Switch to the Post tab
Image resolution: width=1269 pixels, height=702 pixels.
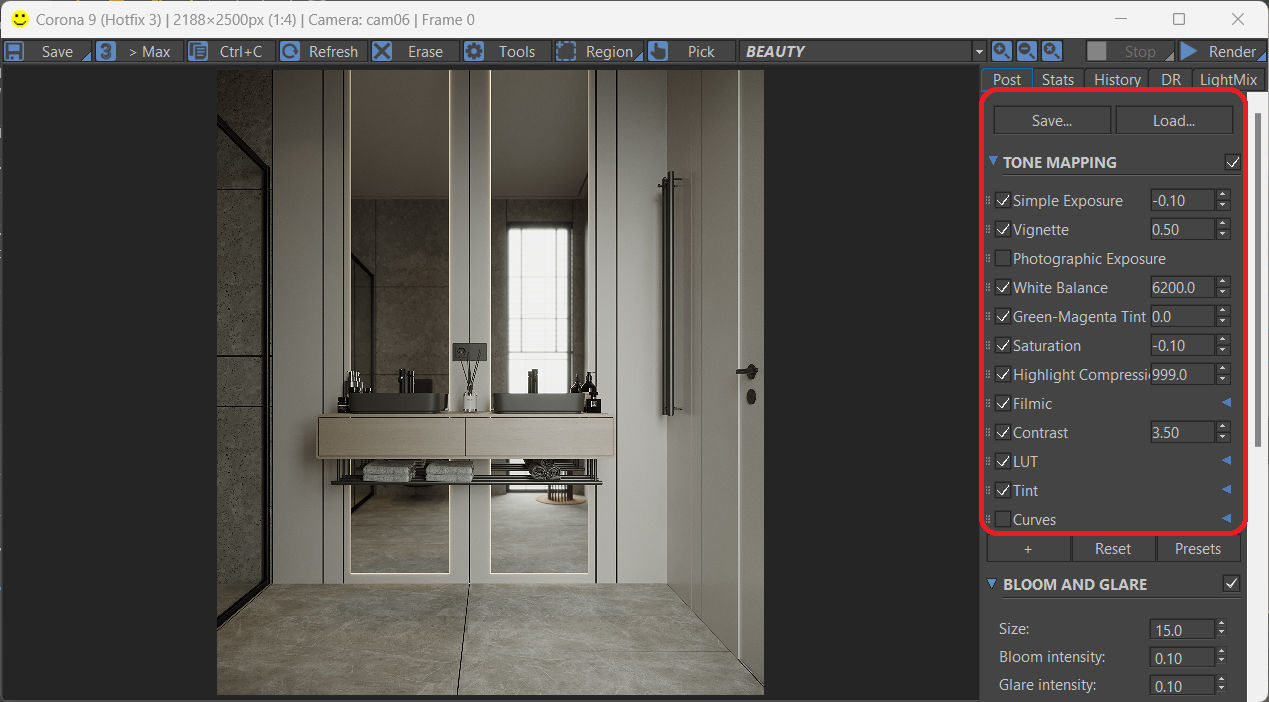pyautogui.click(x=1007, y=79)
